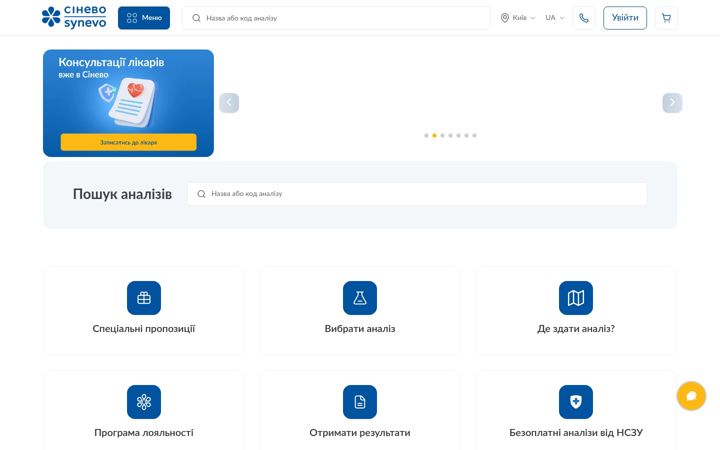Open the shopping cart icon
Viewport: 720px width, 450px height.
pos(666,18)
